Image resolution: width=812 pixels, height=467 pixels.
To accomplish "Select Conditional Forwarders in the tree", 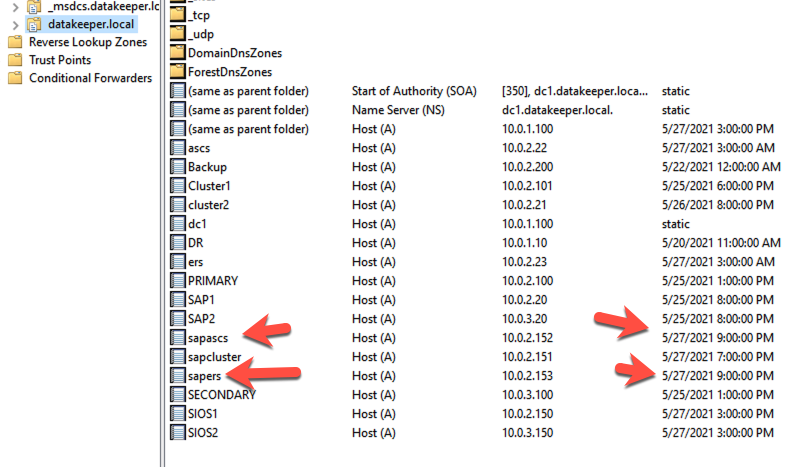I will tap(90, 78).
